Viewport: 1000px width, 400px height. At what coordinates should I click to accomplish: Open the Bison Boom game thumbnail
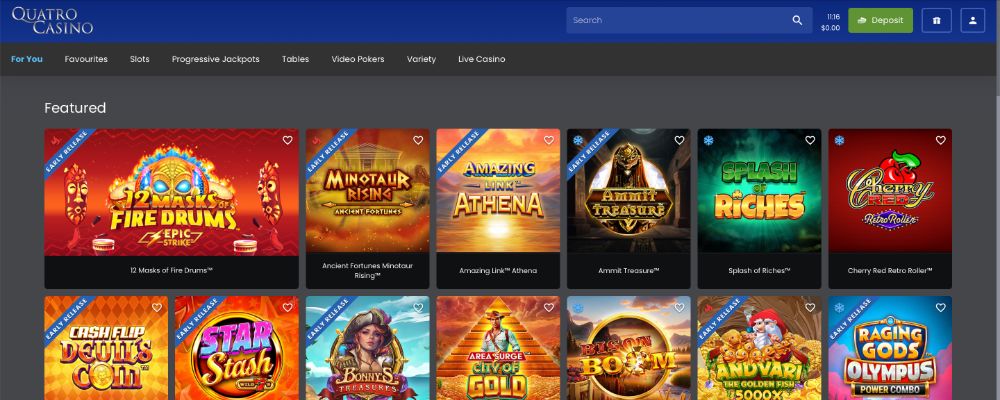[628, 348]
